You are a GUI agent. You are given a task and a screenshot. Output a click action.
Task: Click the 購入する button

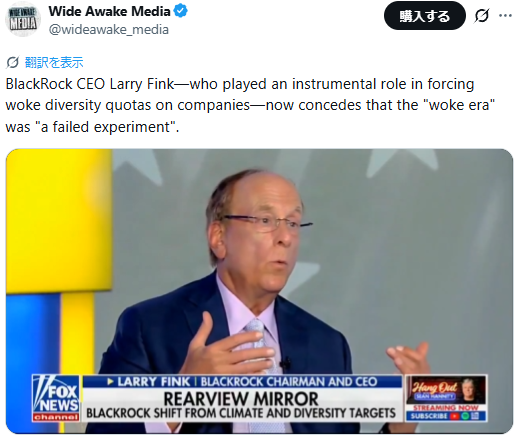[x=424, y=16]
